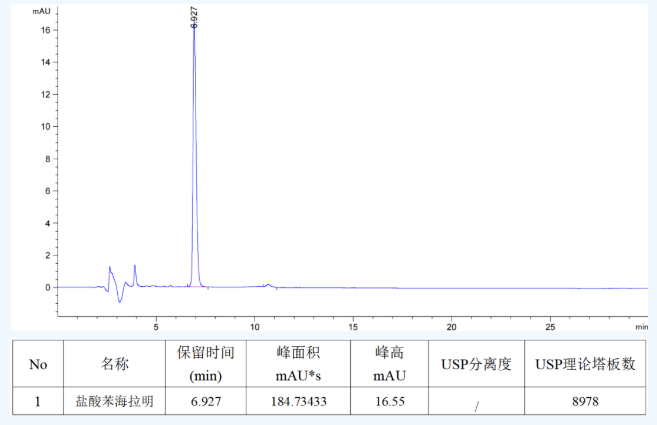Click the 184.73433 peak area cell
Viewport: 657px width, 425px height.
(x=299, y=402)
